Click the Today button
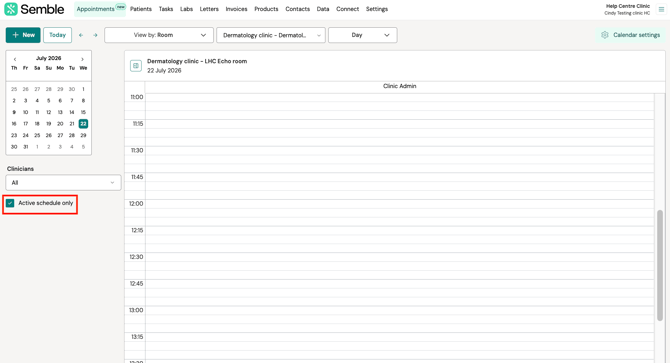 tap(57, 35)
